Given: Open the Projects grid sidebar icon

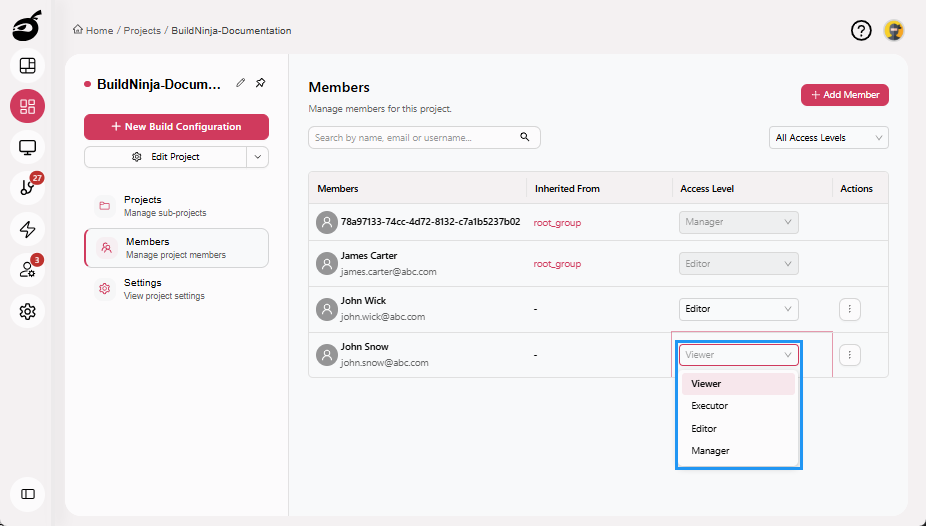Looking at the screenshot, I should pyautogui.click(x=27, y=106).
